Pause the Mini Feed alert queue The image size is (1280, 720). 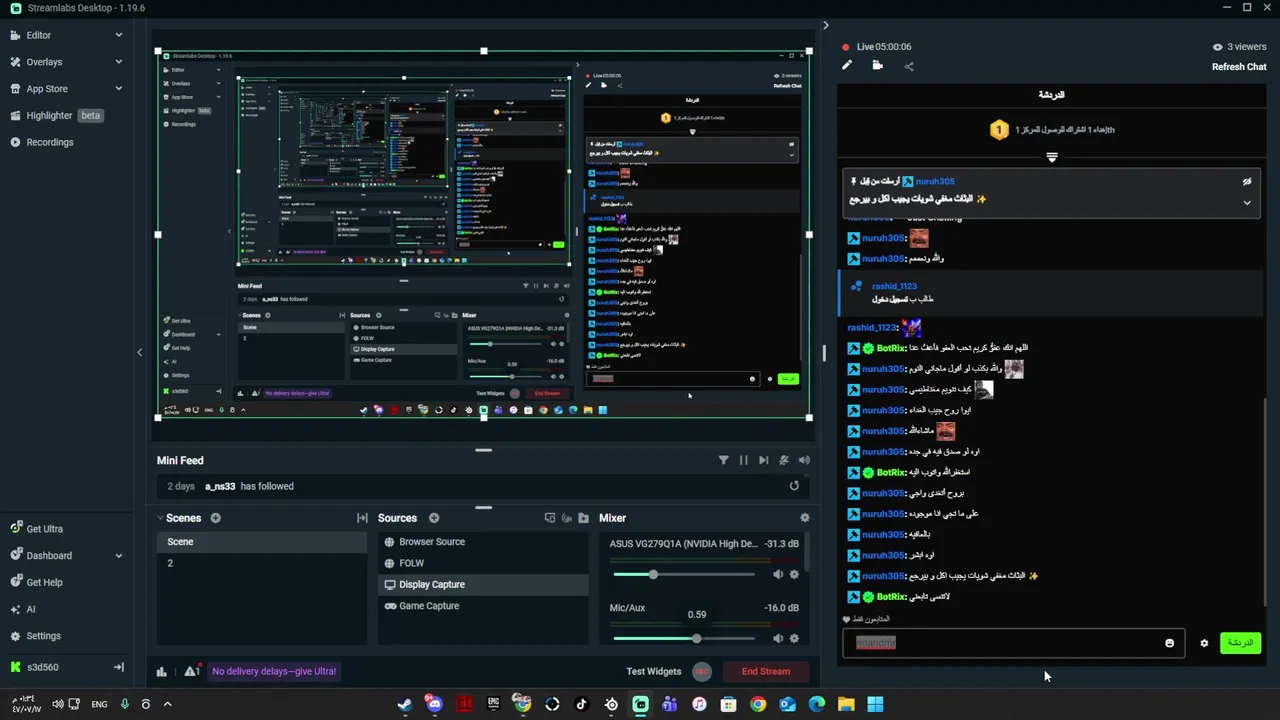point(743,460)
